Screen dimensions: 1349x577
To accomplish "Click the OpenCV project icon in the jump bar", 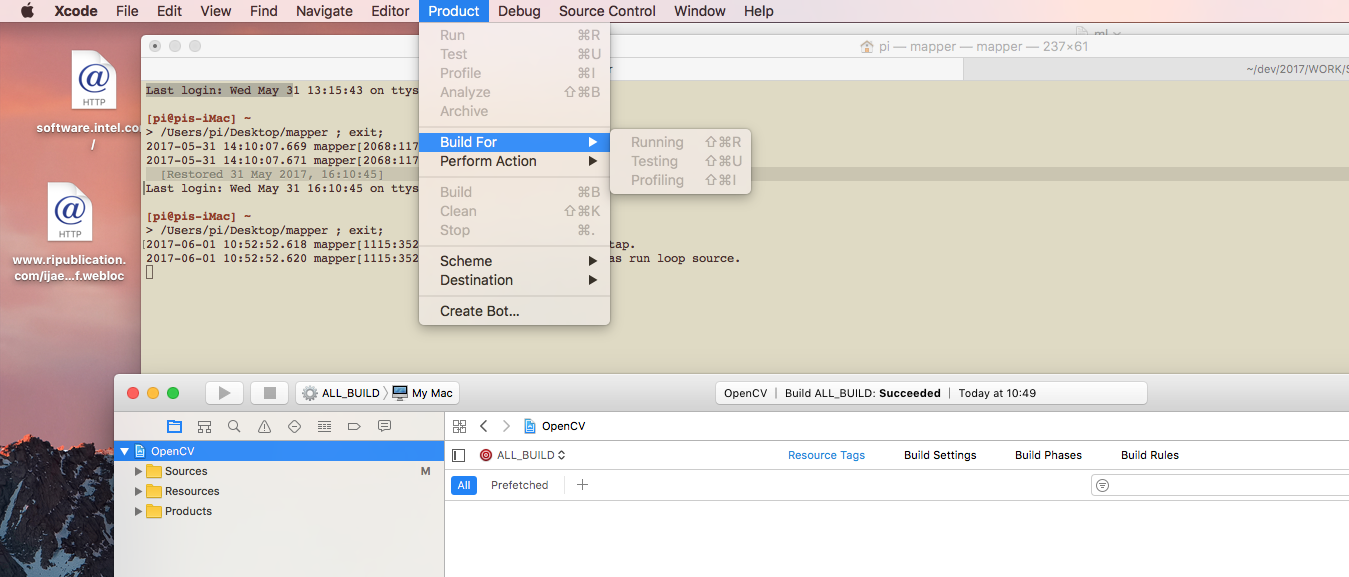I will tap(530, 426).
